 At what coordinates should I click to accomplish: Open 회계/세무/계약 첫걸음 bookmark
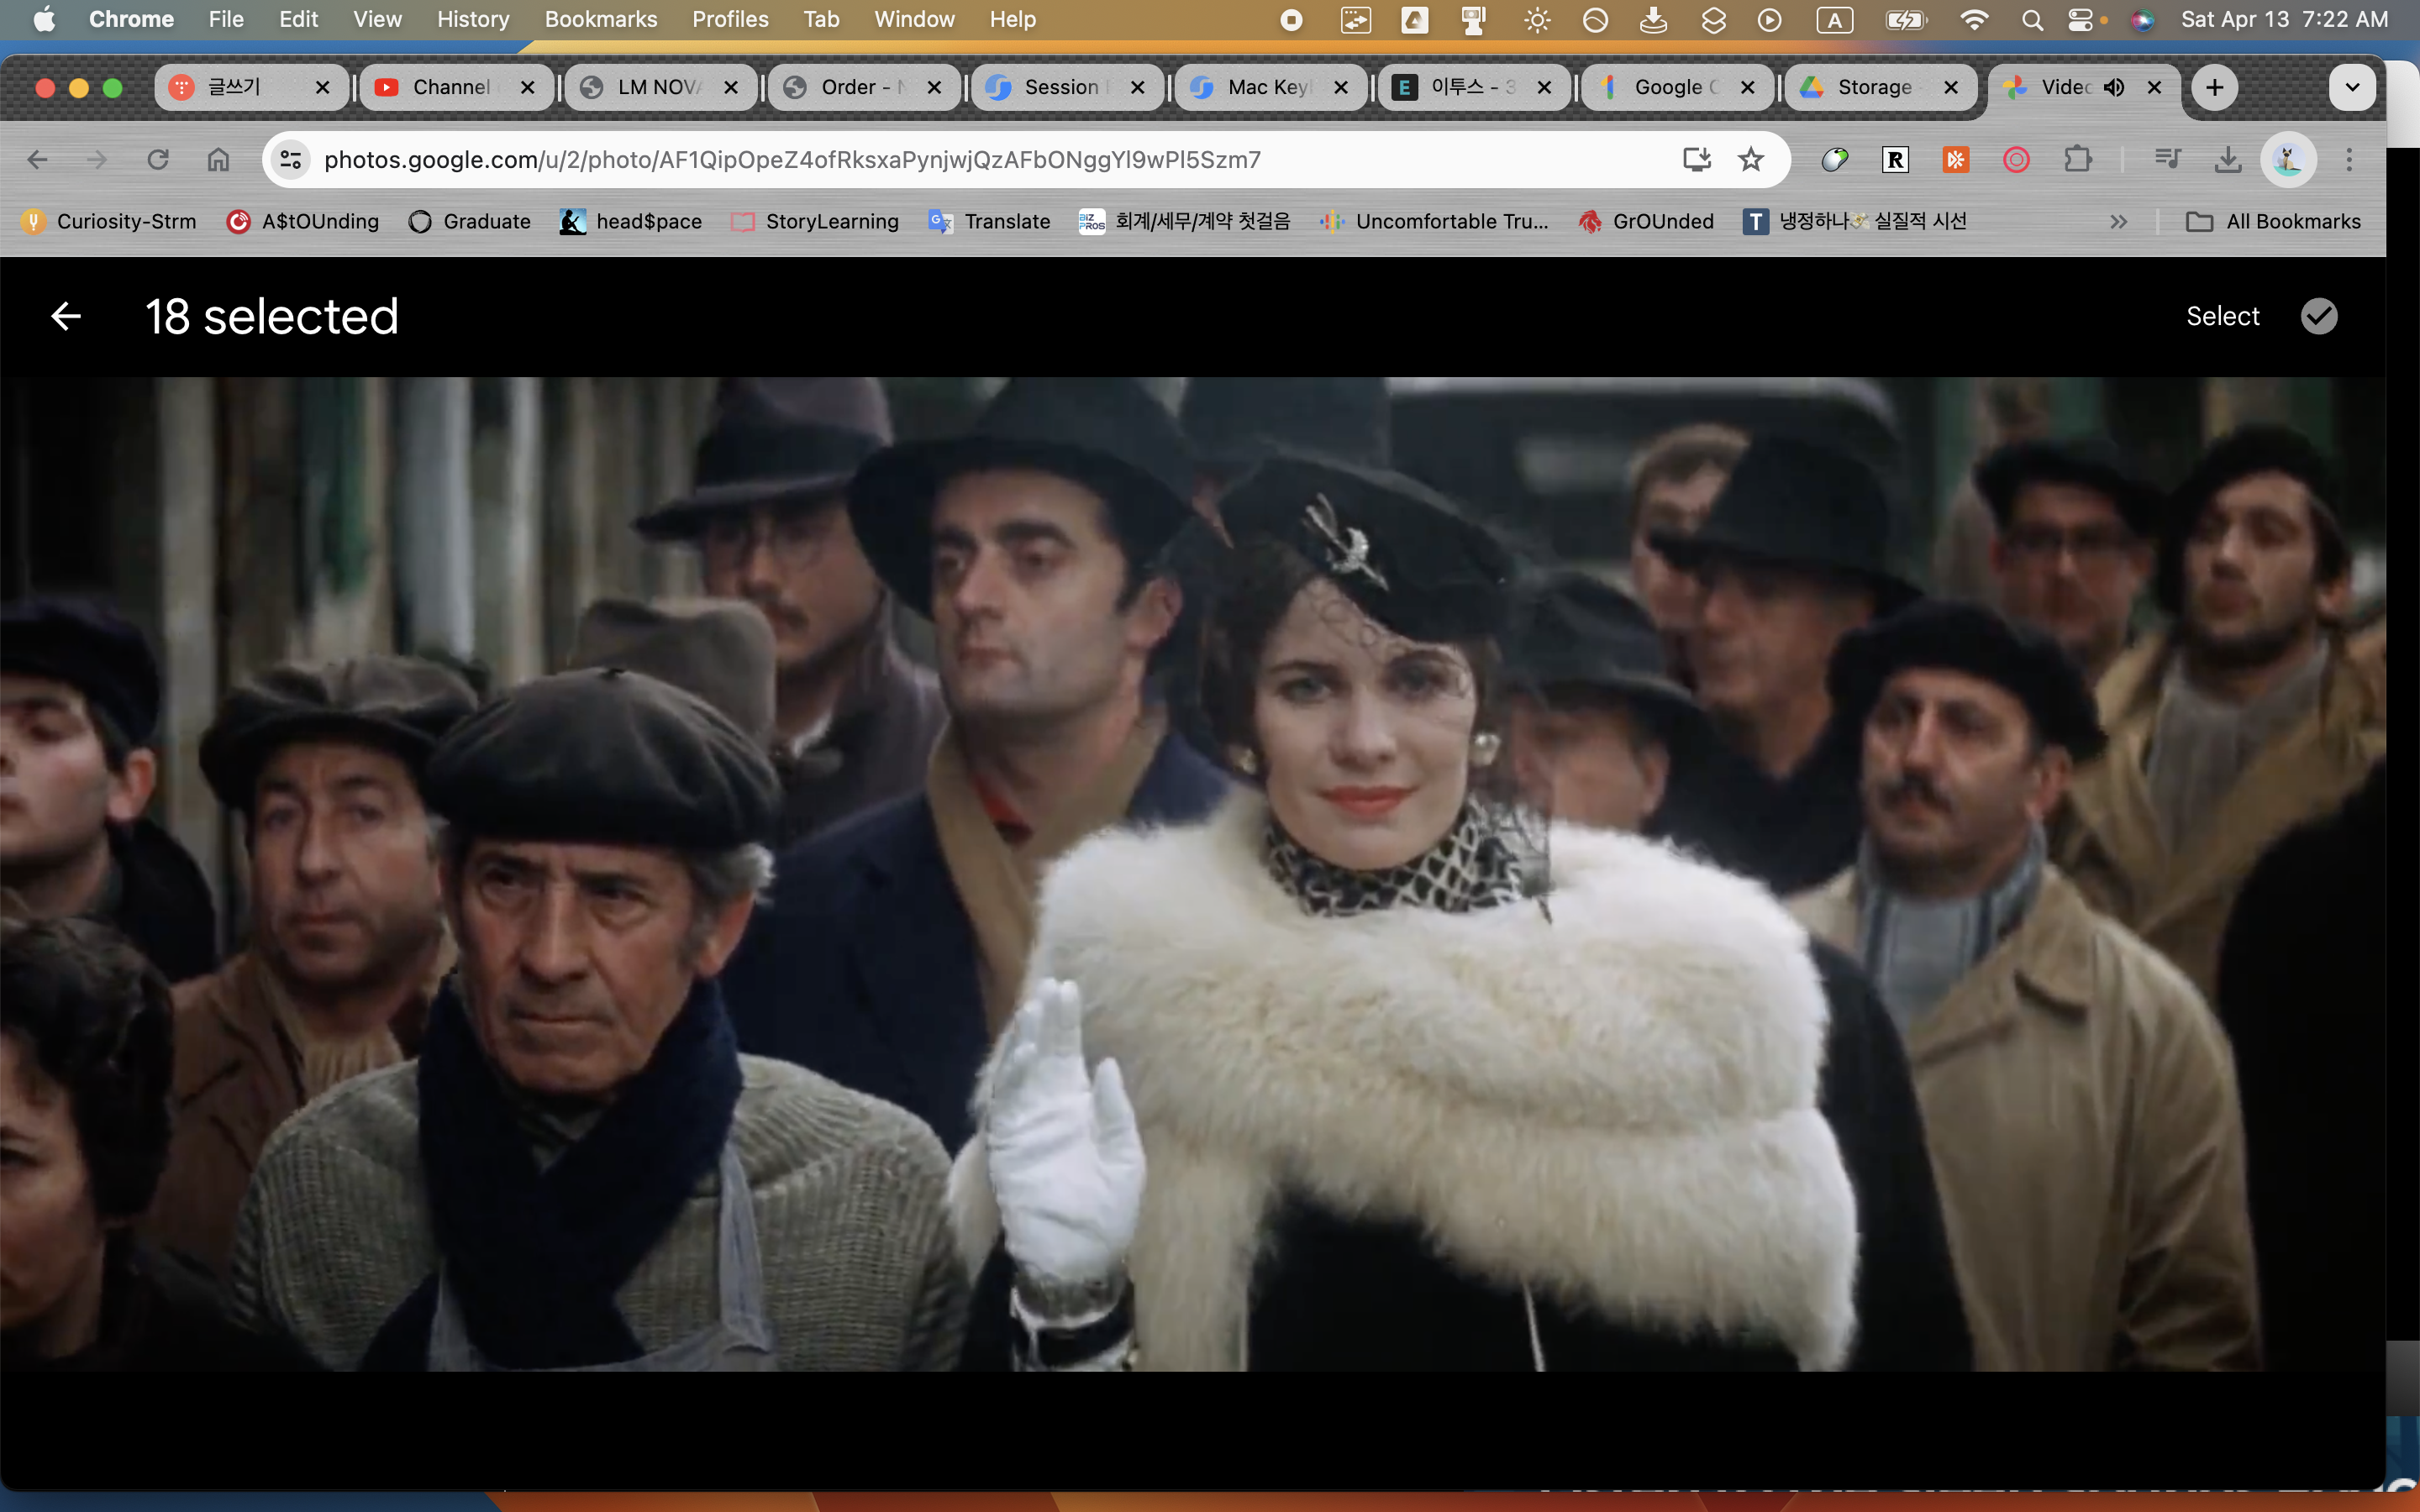[x=1185, y=221]
